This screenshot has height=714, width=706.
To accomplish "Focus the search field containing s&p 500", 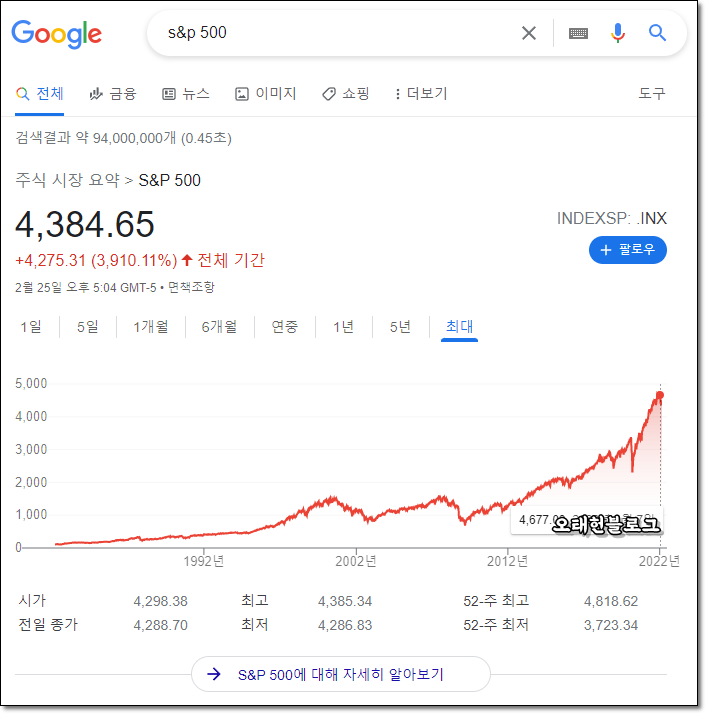I will click(339, 33).
